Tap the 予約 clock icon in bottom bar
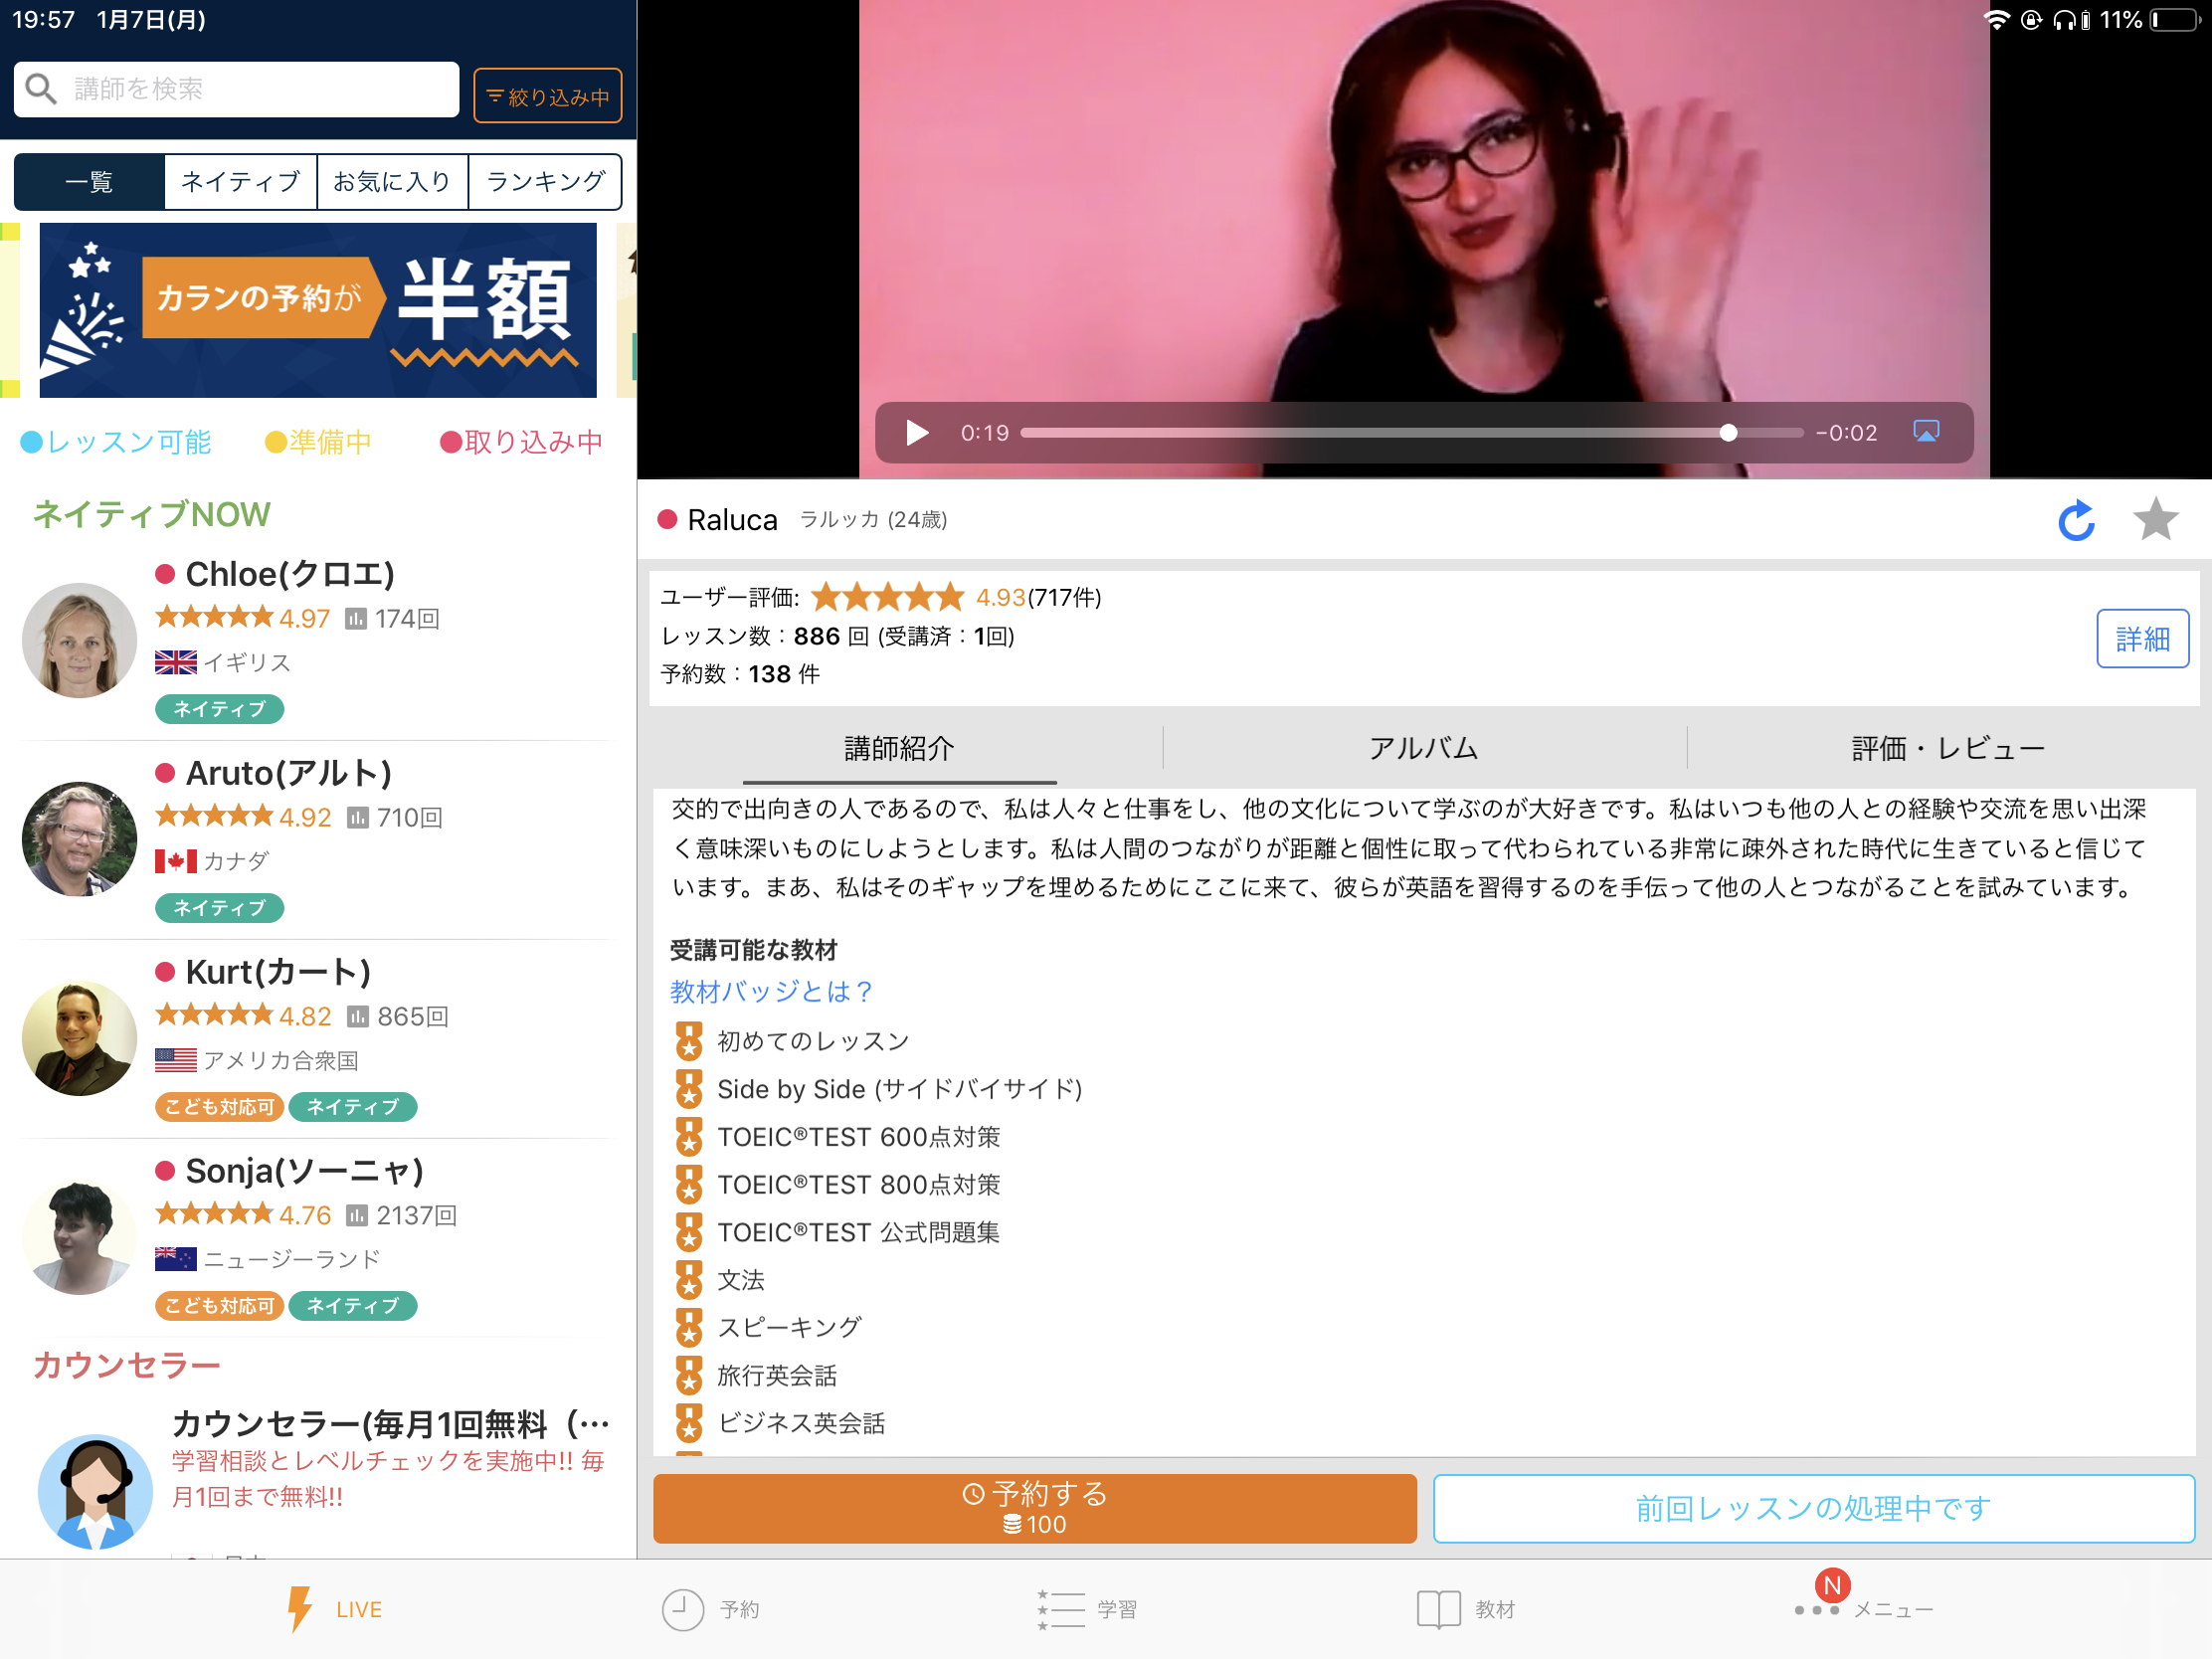Image resolution: width=2212 pixels, height=1659 pixels. coord(683,1609)
